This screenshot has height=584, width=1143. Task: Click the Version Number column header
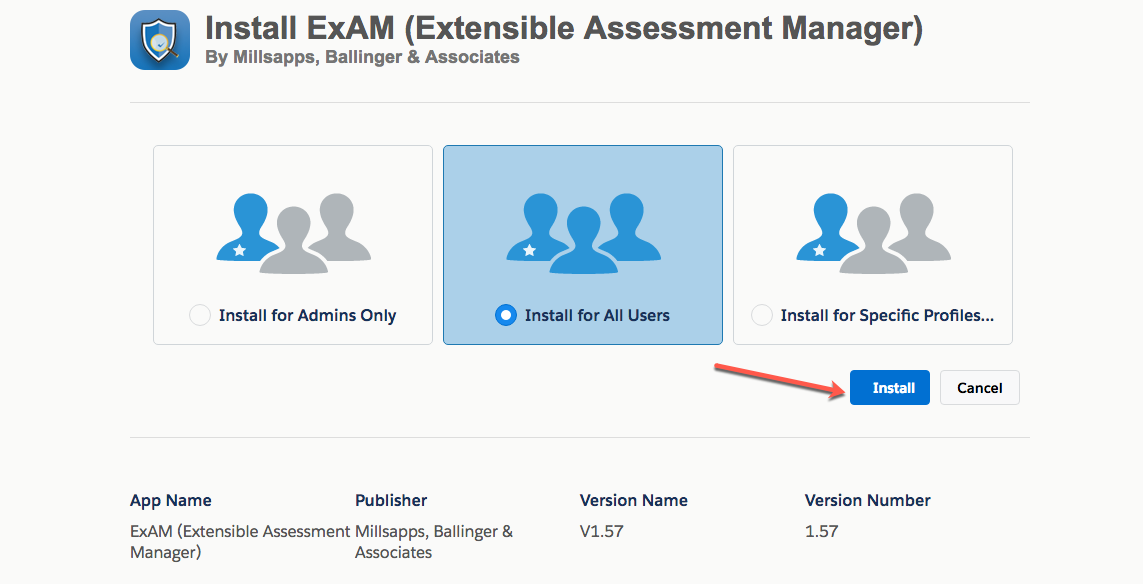tap(867, 500)
